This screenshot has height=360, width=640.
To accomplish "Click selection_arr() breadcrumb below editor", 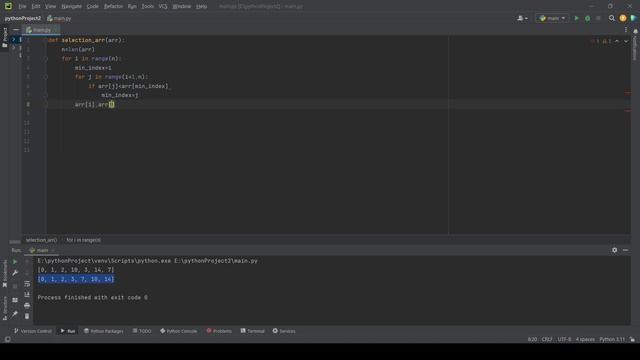I will (41, 240).
